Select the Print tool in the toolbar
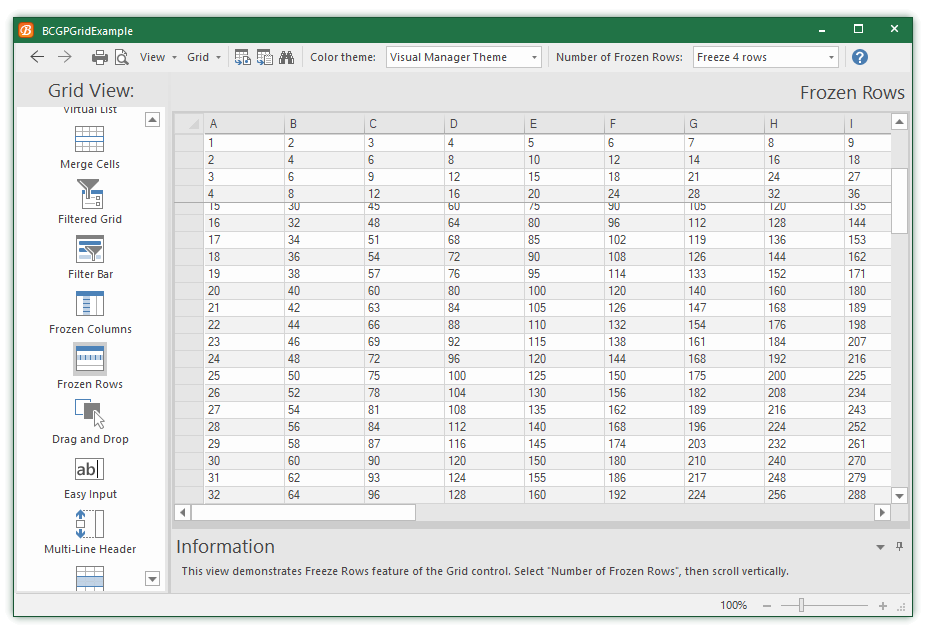 tap(99, 57)
